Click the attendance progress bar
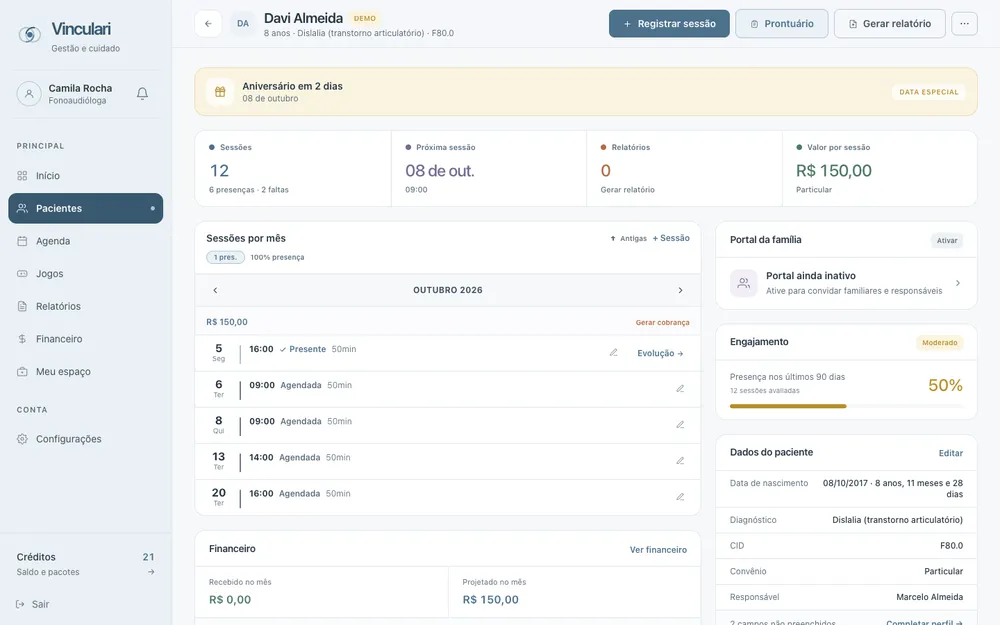Image resolution: width=1000 pixels, height=625 pixels. pyautogui.click(x=846, y=406)
